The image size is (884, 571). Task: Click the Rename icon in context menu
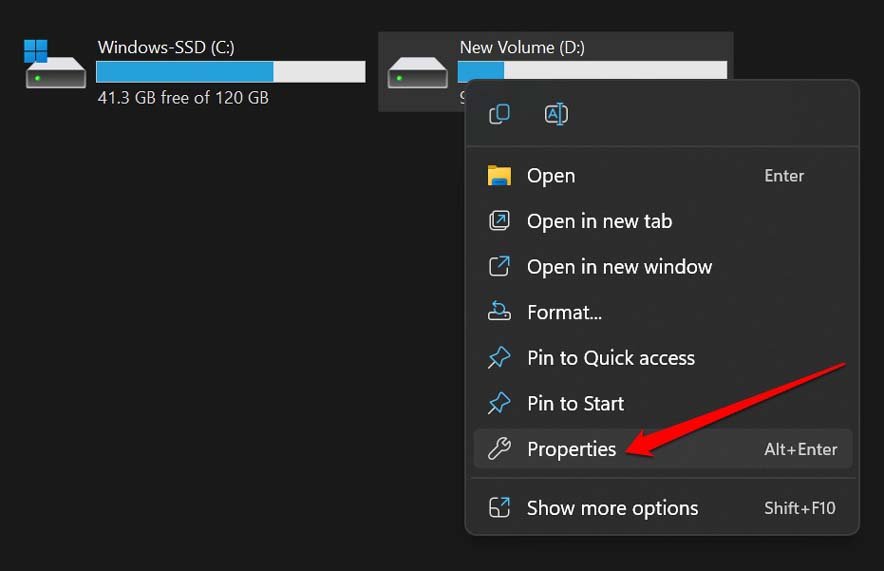pos(556,114)
